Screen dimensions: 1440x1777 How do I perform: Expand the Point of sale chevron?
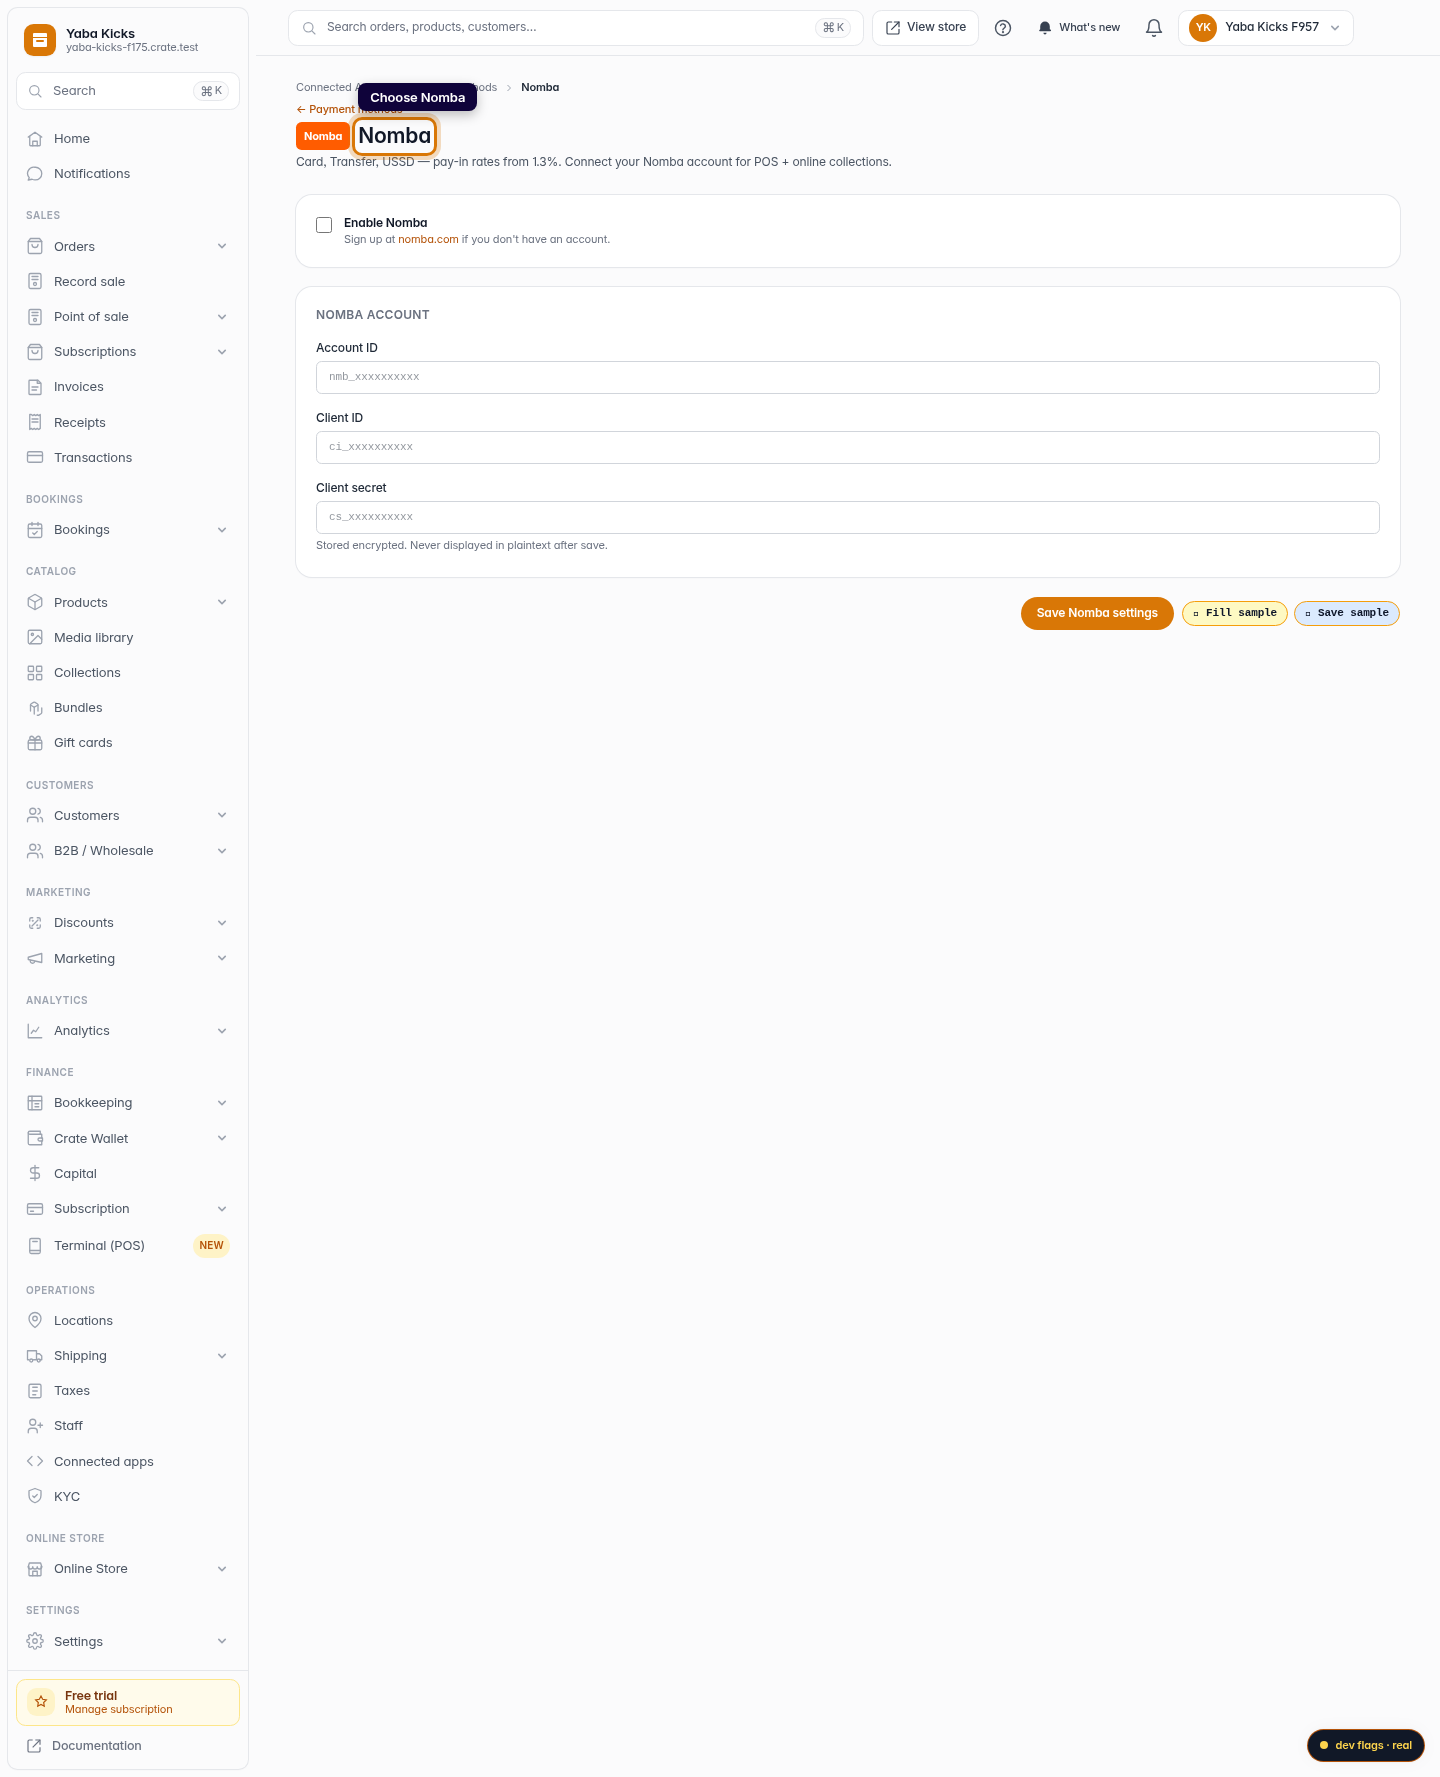pos(222,317)
